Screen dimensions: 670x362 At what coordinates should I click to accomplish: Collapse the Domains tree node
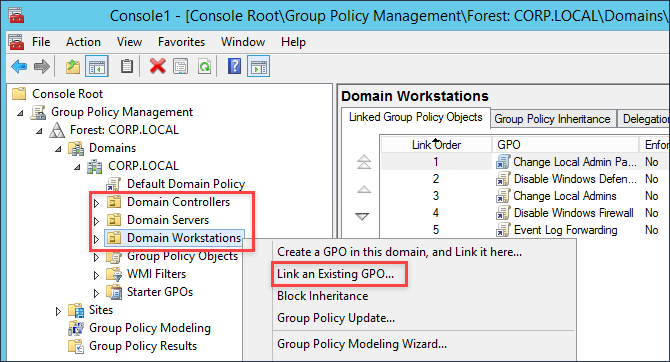(58, 149)
